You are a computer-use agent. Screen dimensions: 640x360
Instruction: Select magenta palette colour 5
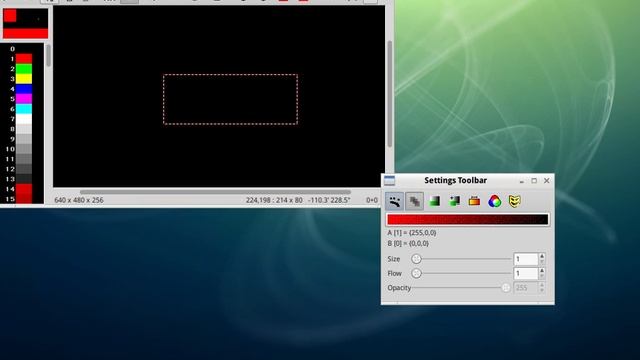pyautogui.click(x=24, y=99)
